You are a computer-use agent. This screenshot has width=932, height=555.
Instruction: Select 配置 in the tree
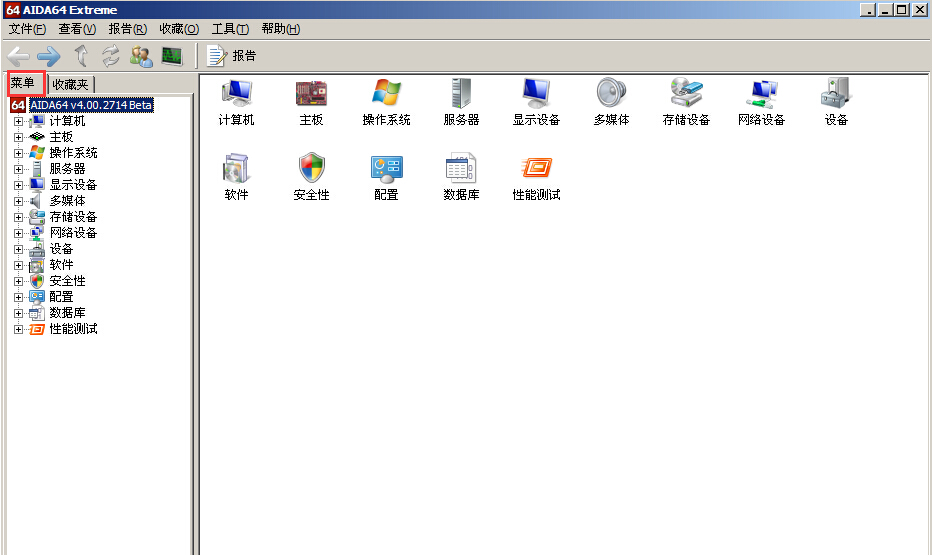[61, 297]
